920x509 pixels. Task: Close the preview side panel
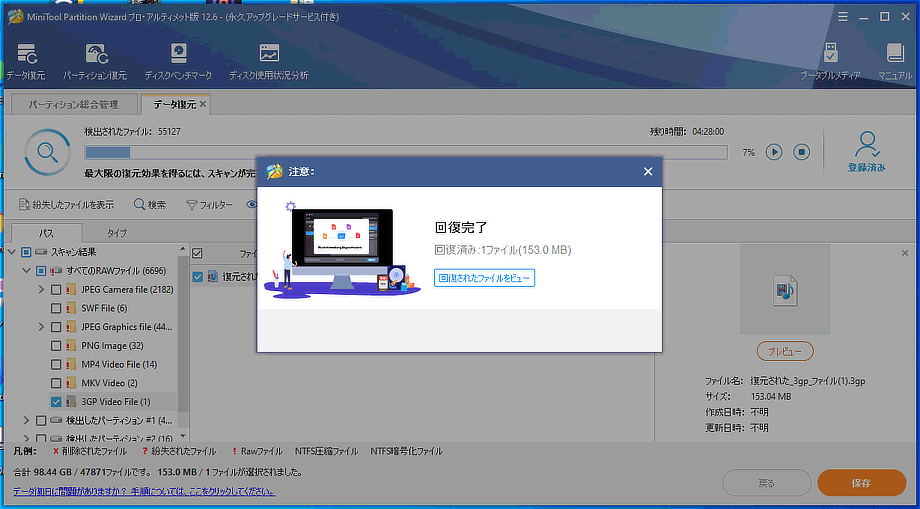[904, 253]
